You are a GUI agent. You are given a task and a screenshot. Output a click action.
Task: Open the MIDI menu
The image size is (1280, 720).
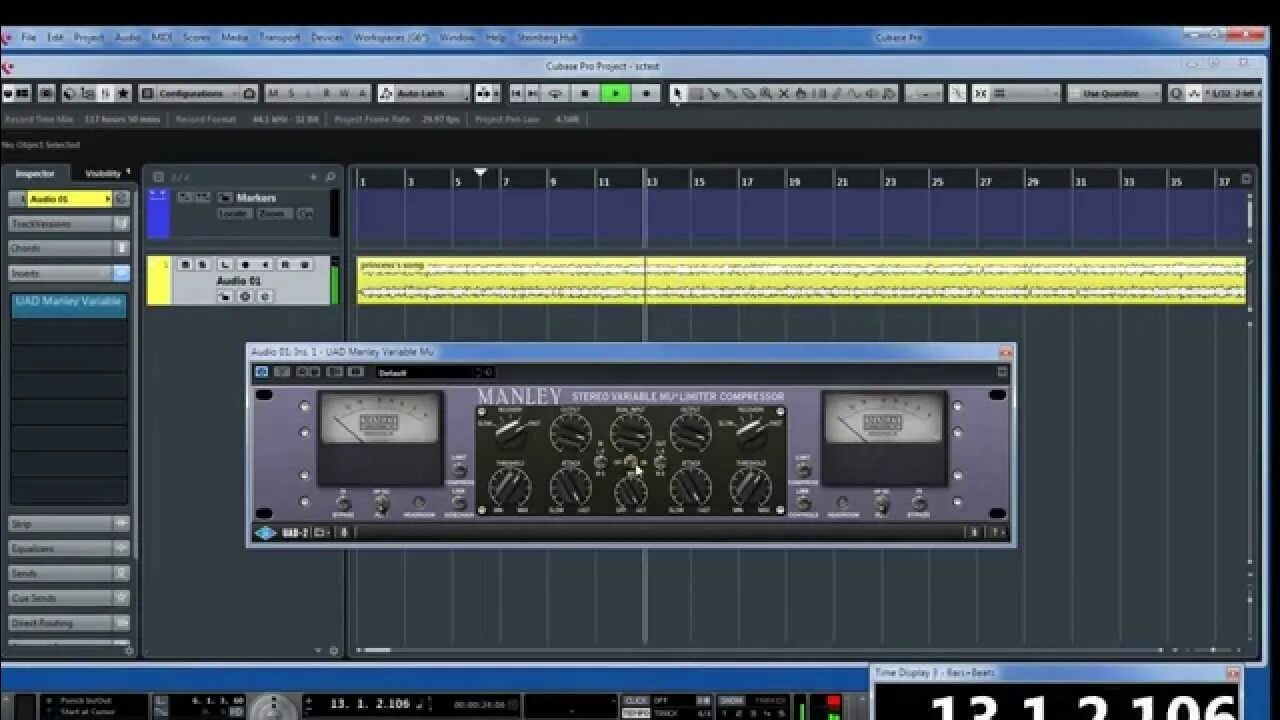(x=162, y=37)
